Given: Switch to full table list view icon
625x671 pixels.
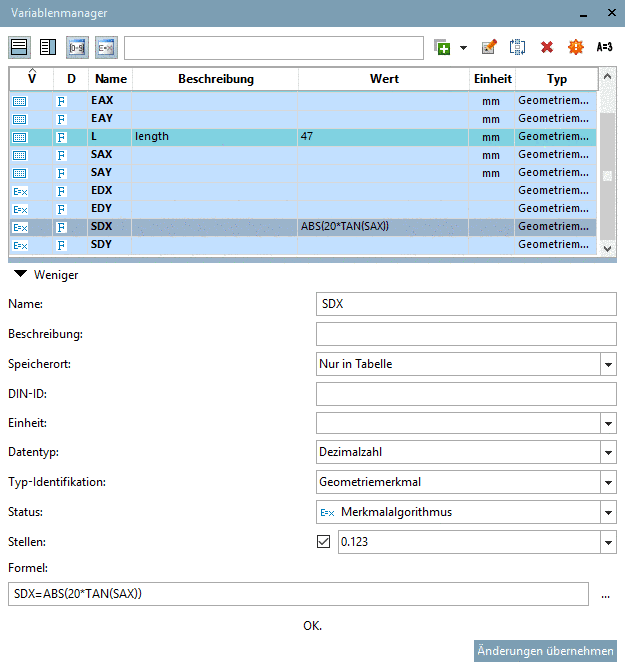Looking at the screenshot, I should tap(19, 47).
